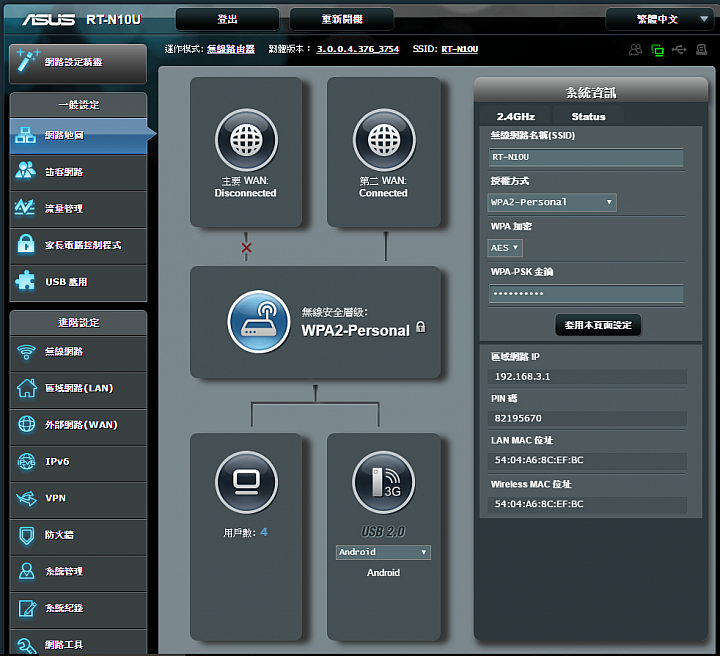Click the USB status icon in header
The image size is (720, 656).
click(x=679, y=50)
